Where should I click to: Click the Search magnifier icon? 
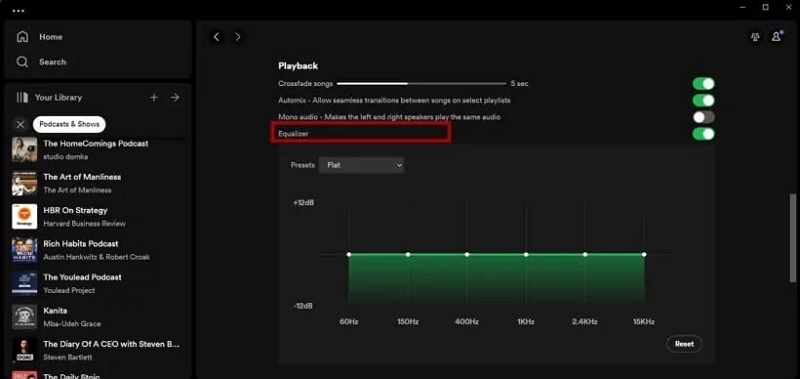pyautogui.click(x=22, y=62)
